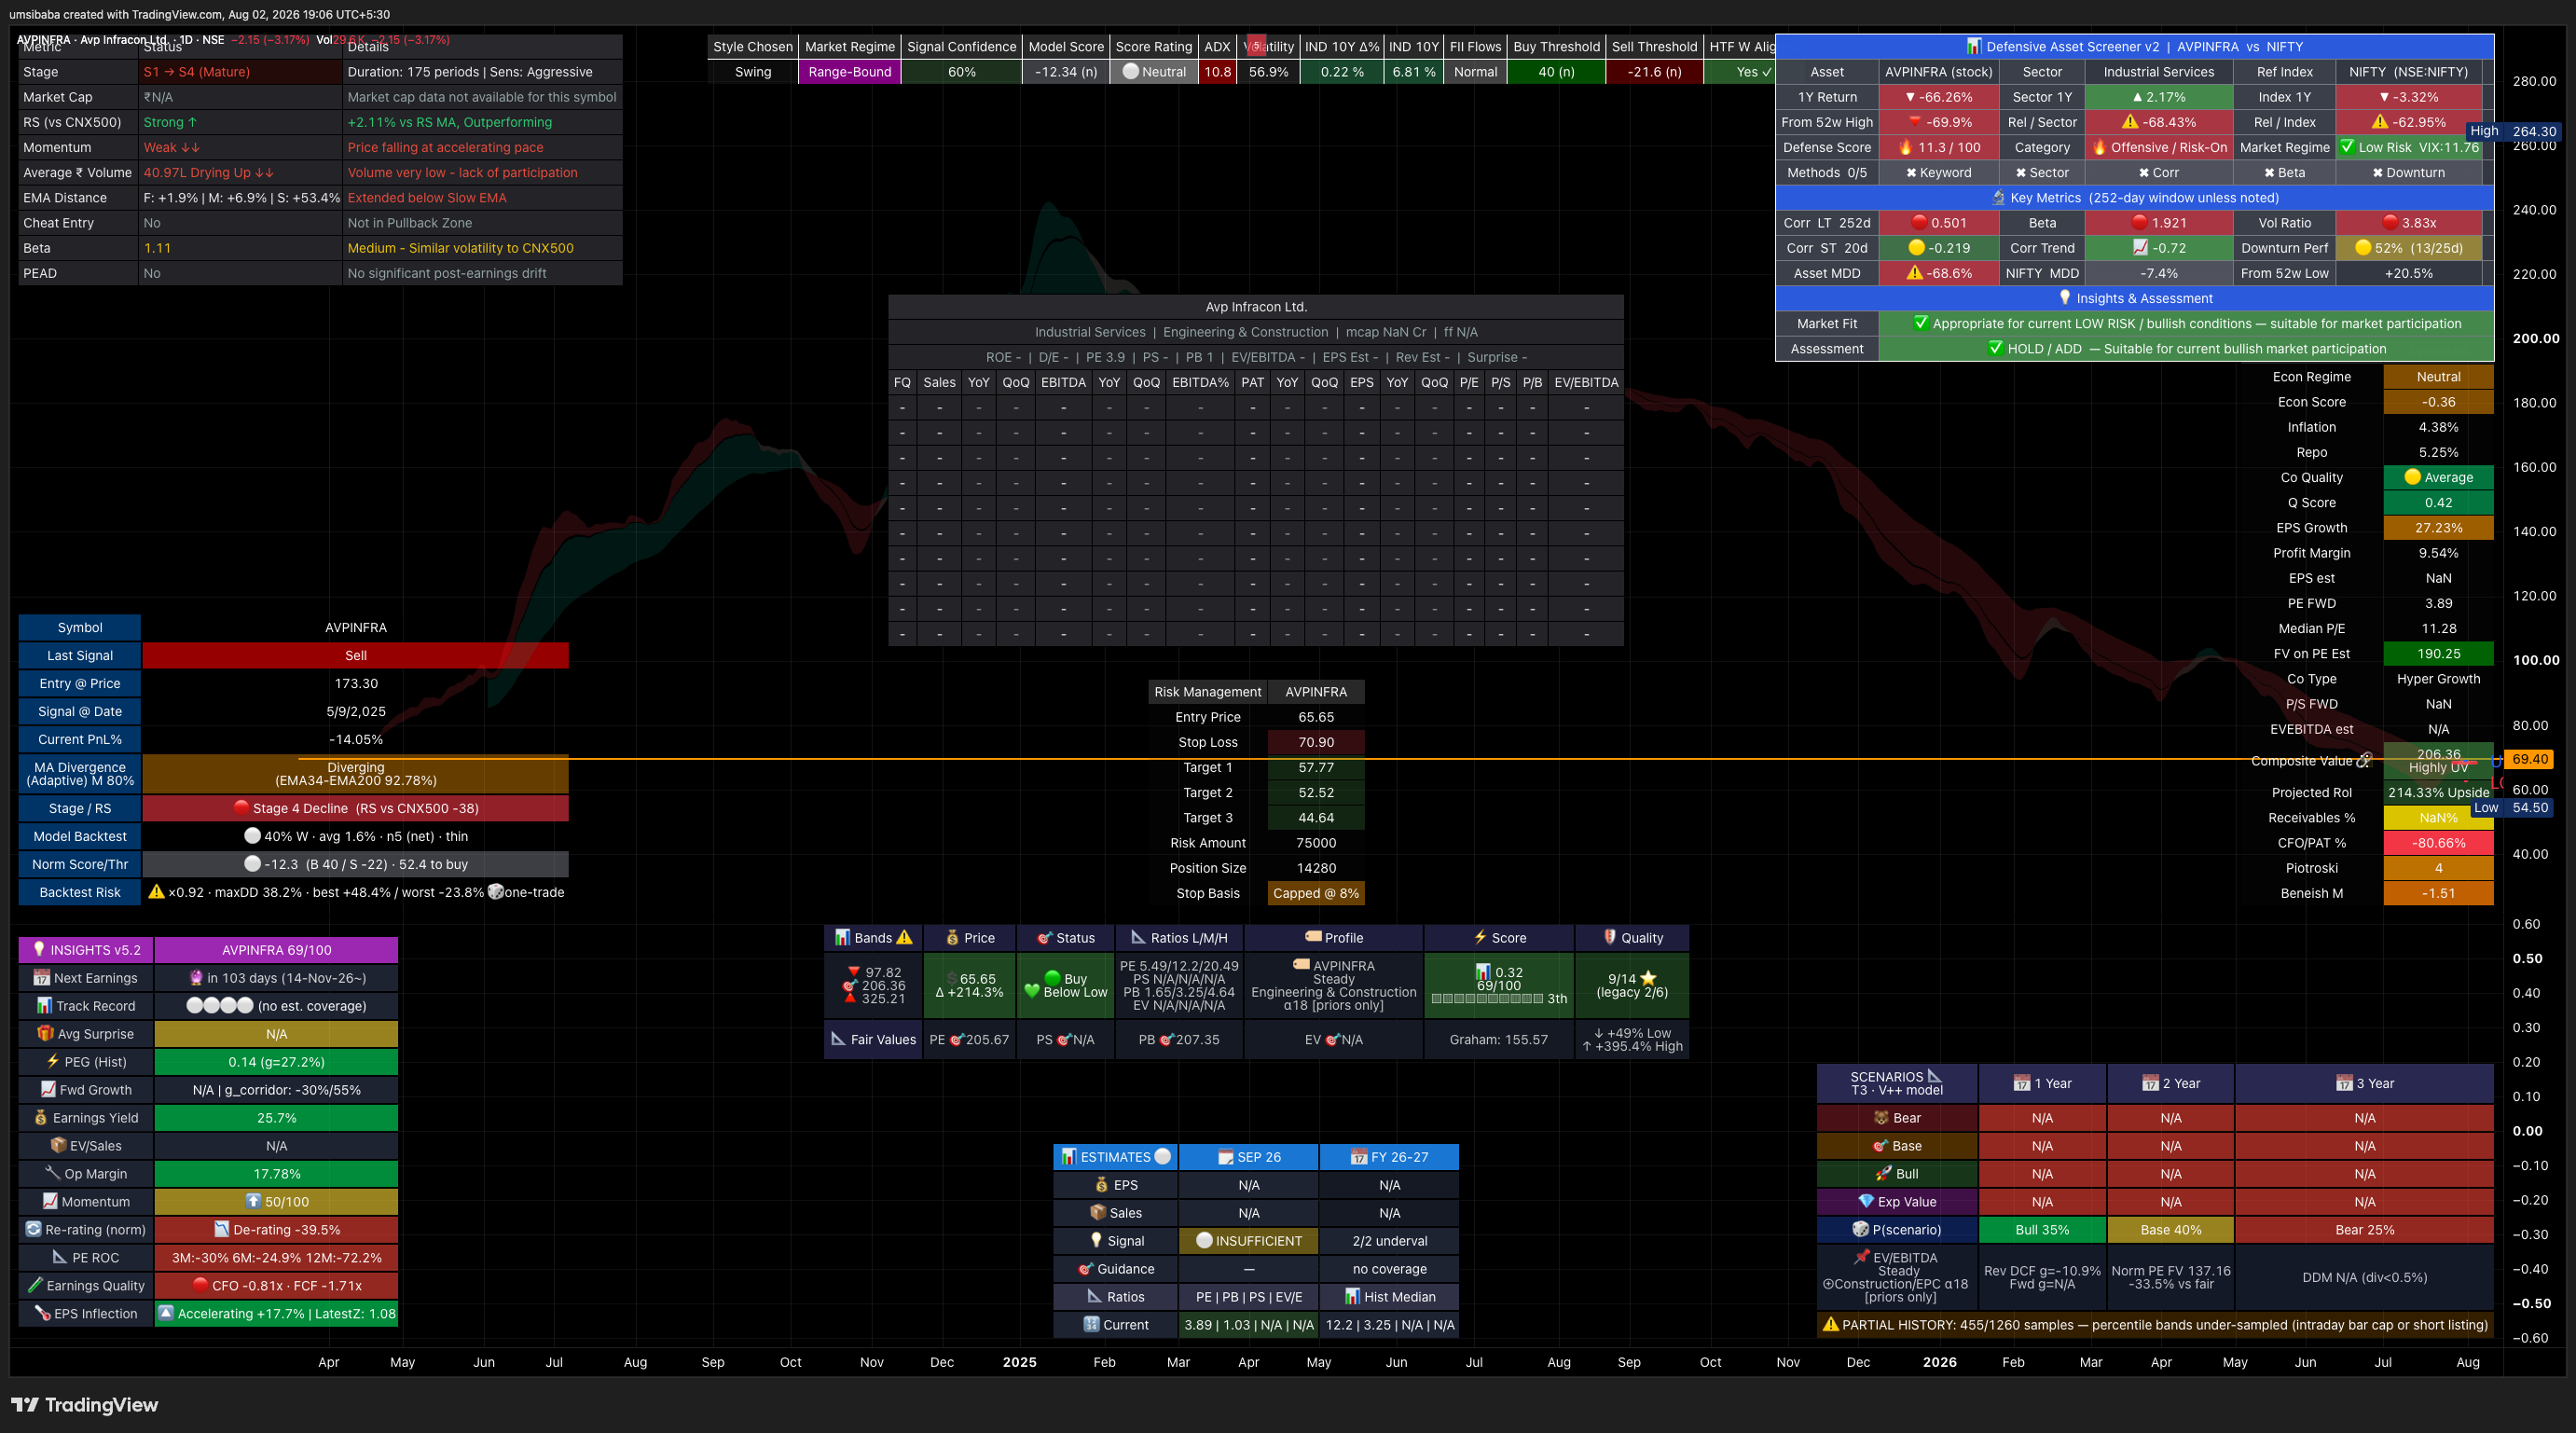
Task: Click the red 'Sell' Last Signal cell
Action: coord(355,655)
